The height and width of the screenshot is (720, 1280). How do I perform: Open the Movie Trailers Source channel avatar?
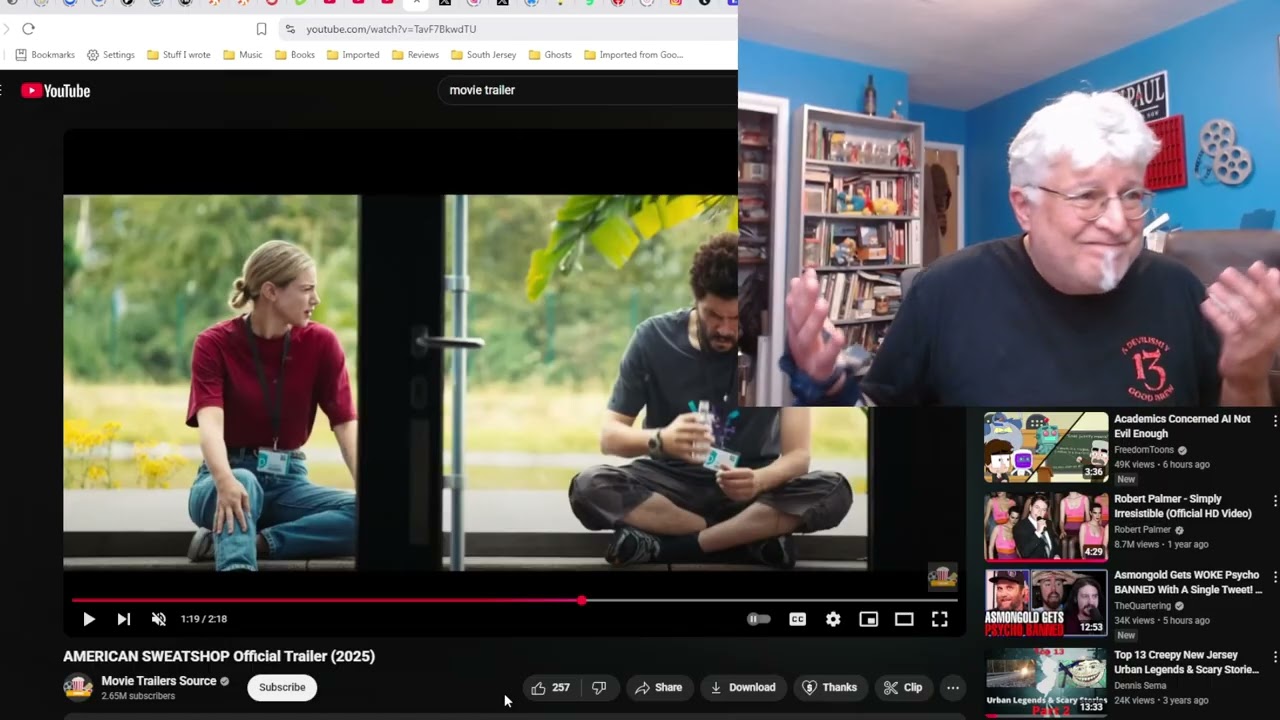[78, 687]
